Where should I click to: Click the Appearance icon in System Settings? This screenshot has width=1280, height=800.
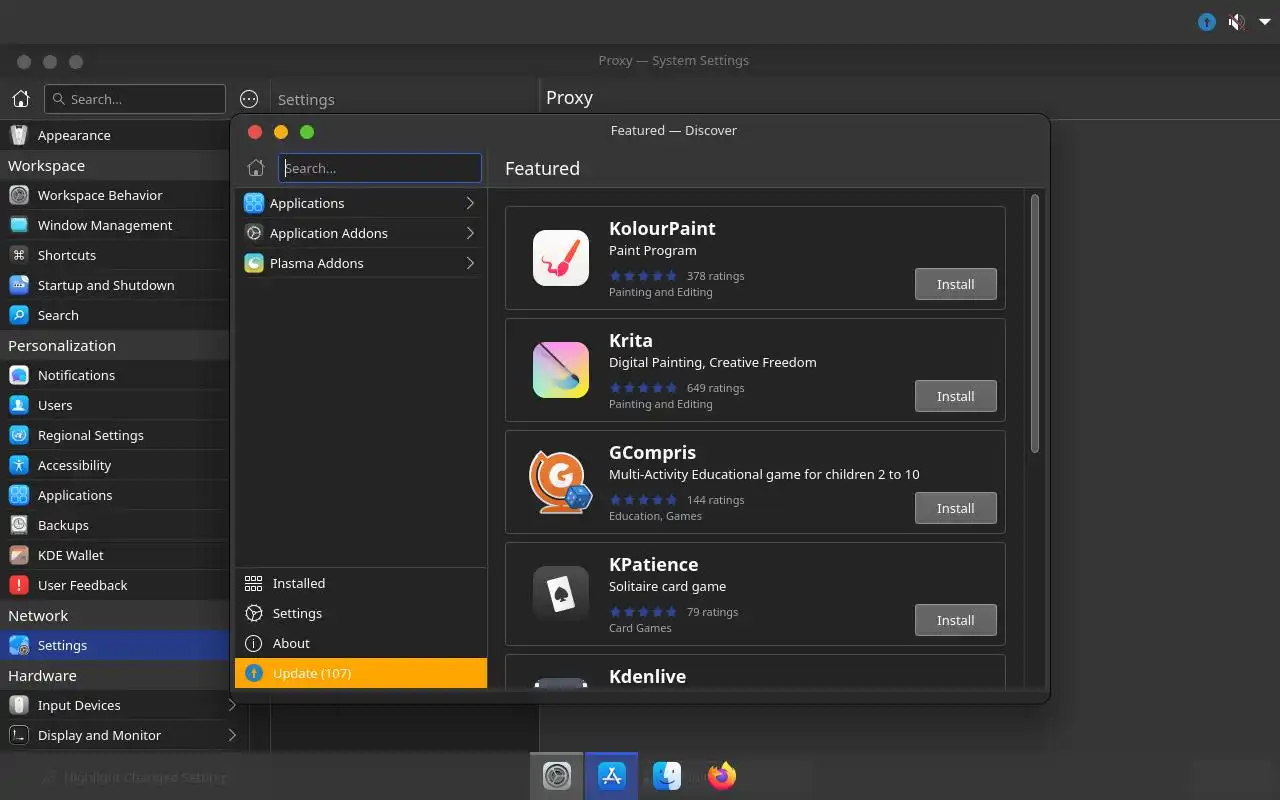click(19, 135)
